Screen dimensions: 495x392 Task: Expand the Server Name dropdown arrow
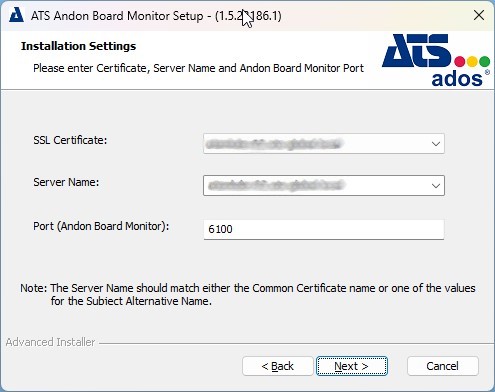435,185
